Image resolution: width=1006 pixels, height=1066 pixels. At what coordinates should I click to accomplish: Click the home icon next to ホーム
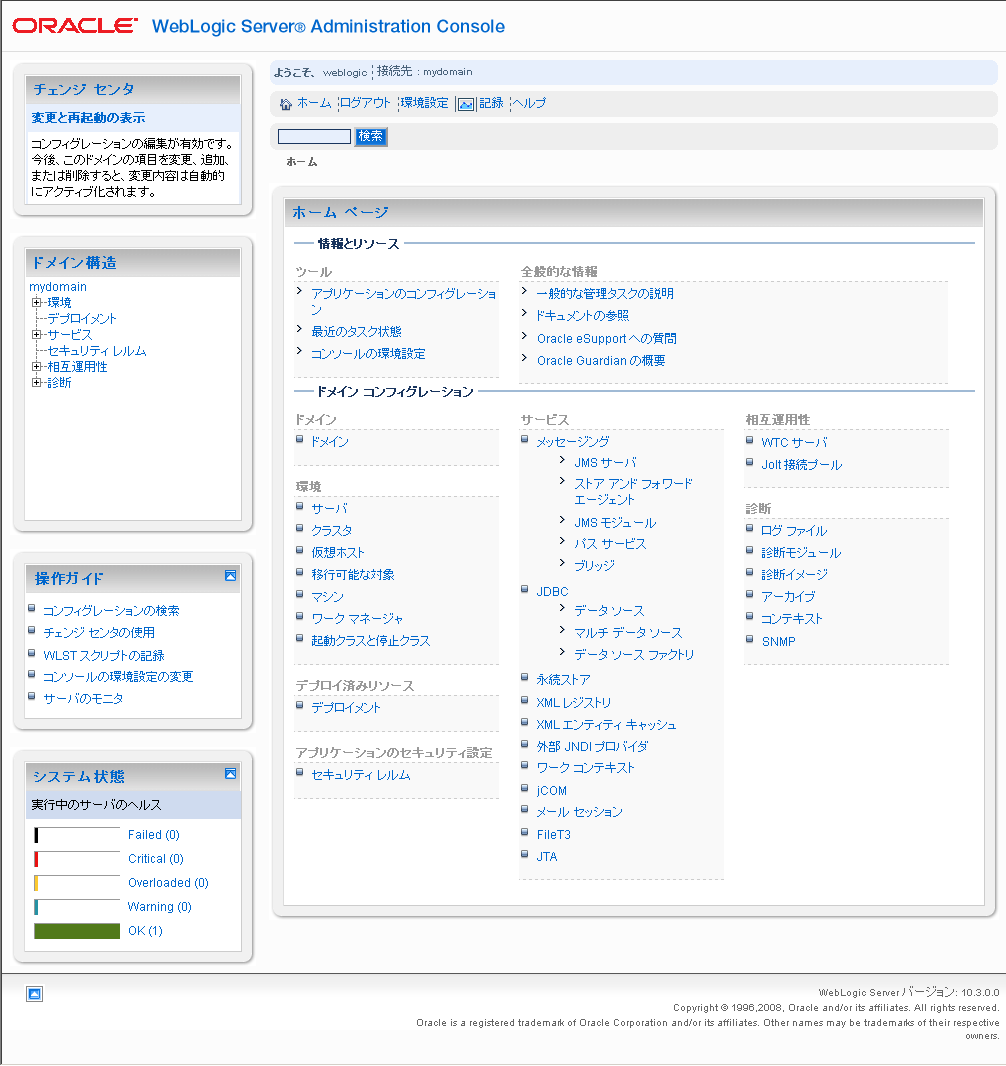(285, 104)
